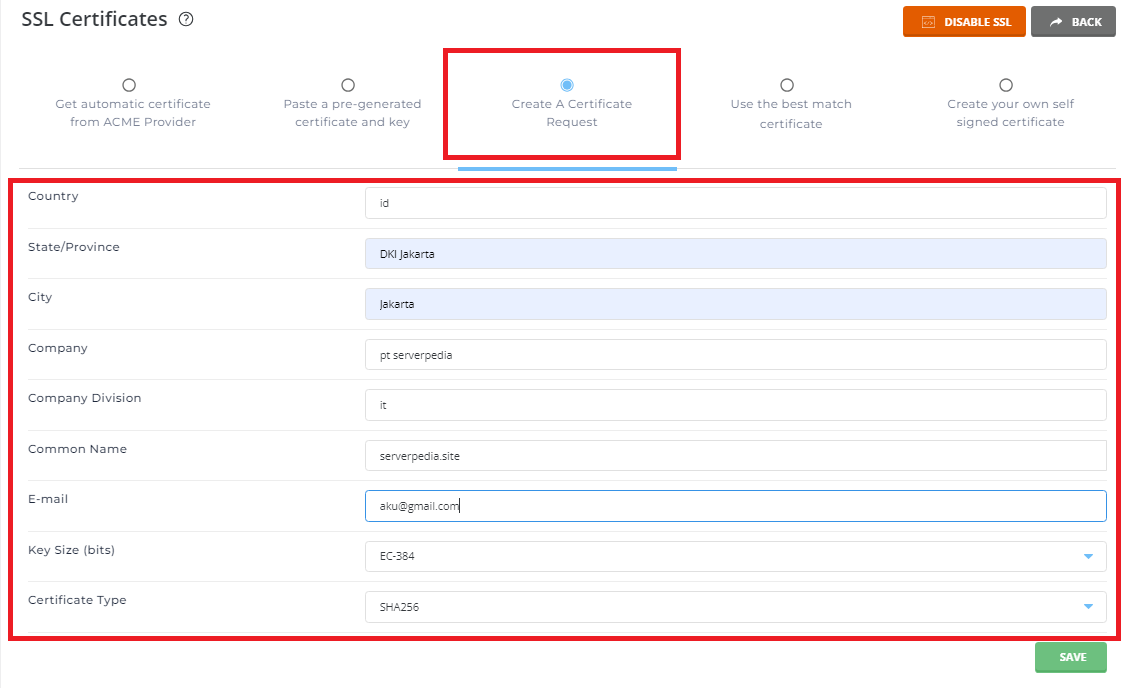Save the certificate request
The image size is (1130, 688).
[1071, 657]
